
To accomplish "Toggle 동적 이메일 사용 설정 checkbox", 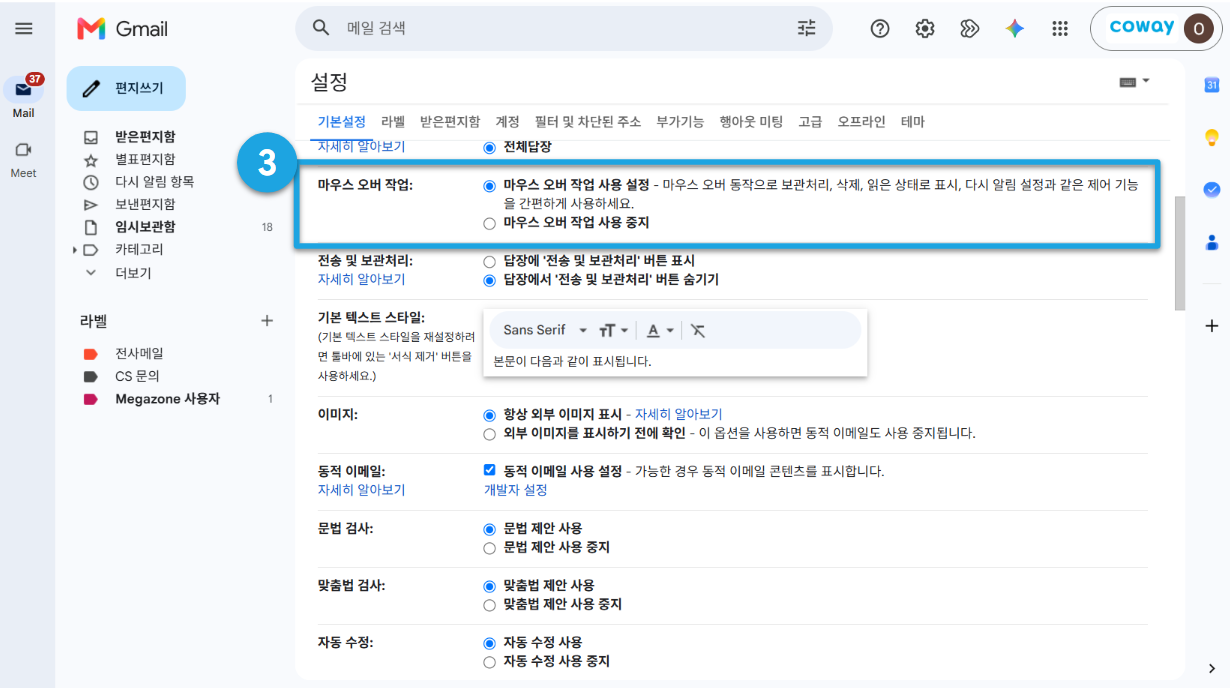I will [489, 470].
